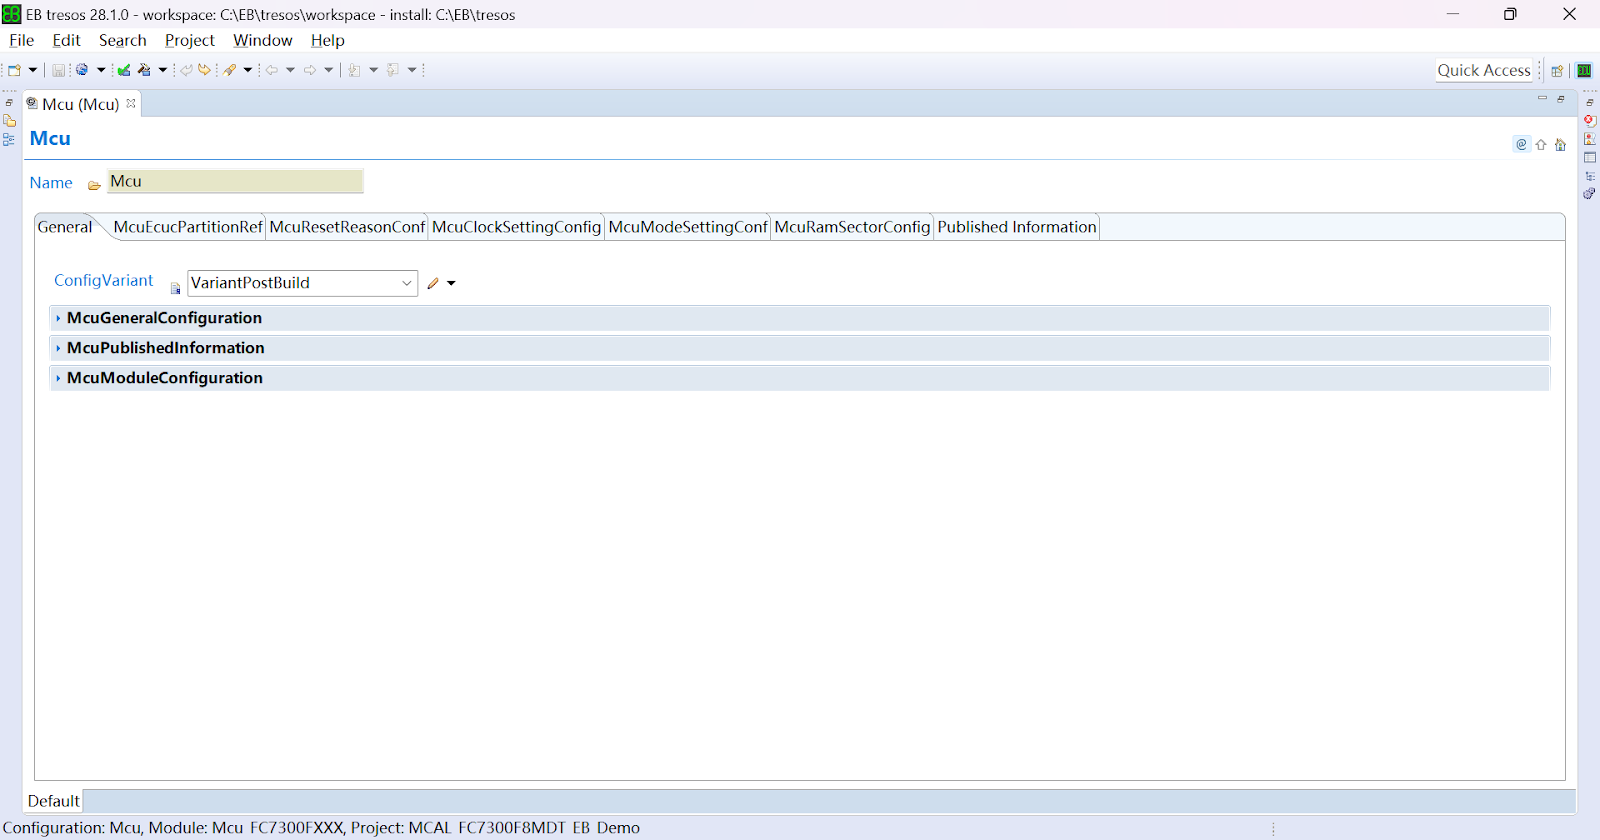The width and height of the screenshot is (1600, 840).
Task: Open the folder Project Explorer icon in left sidebar
Action: 9,121
